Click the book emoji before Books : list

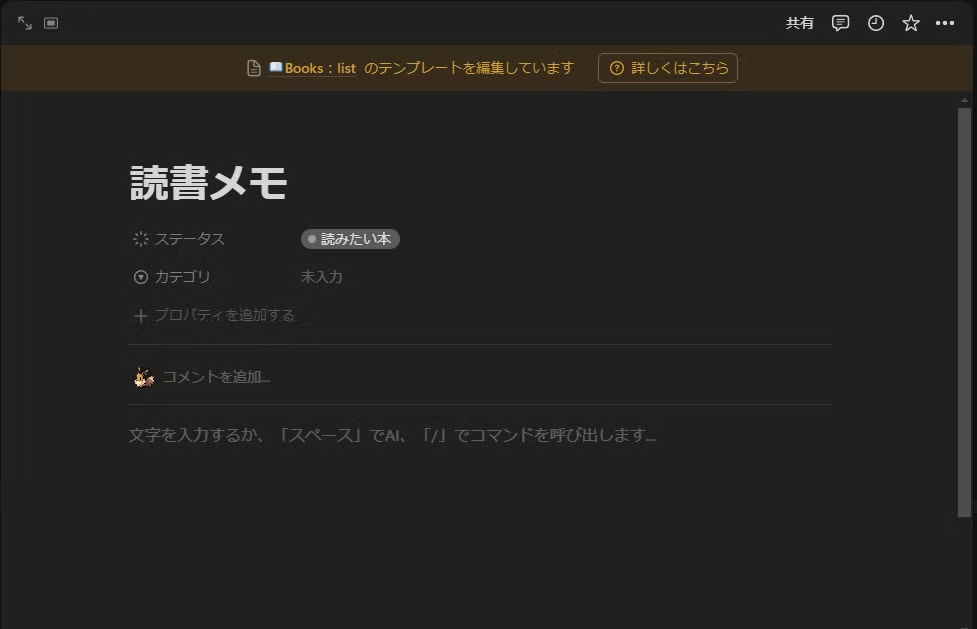(275, 67)
